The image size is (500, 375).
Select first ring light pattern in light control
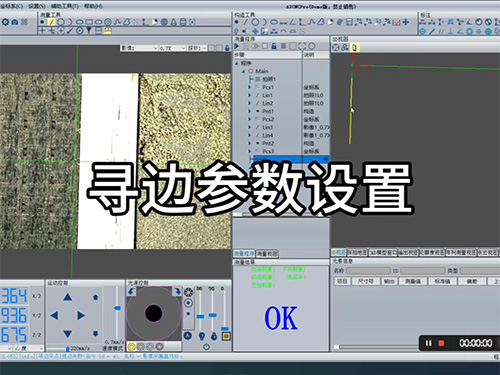click(132, 347)
